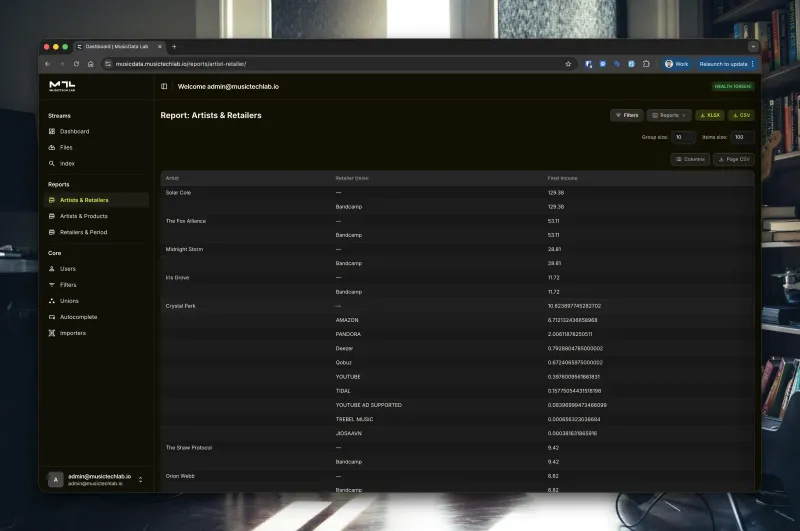This screenshot has height=531, width=800.
Task: Click the Files upload icon
Action: [52, 147]
